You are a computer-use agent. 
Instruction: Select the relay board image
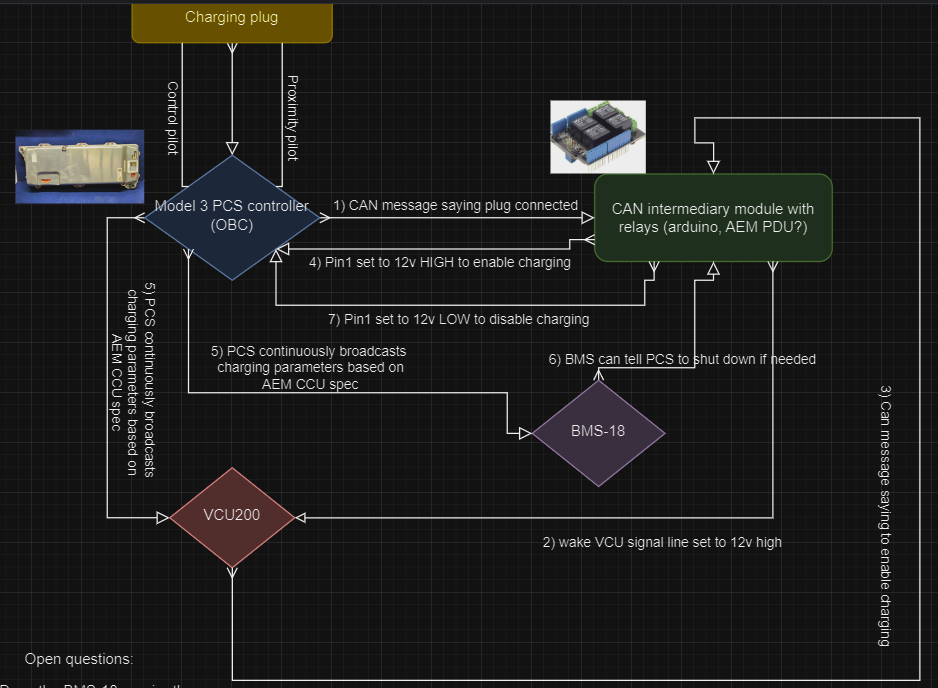598,135
